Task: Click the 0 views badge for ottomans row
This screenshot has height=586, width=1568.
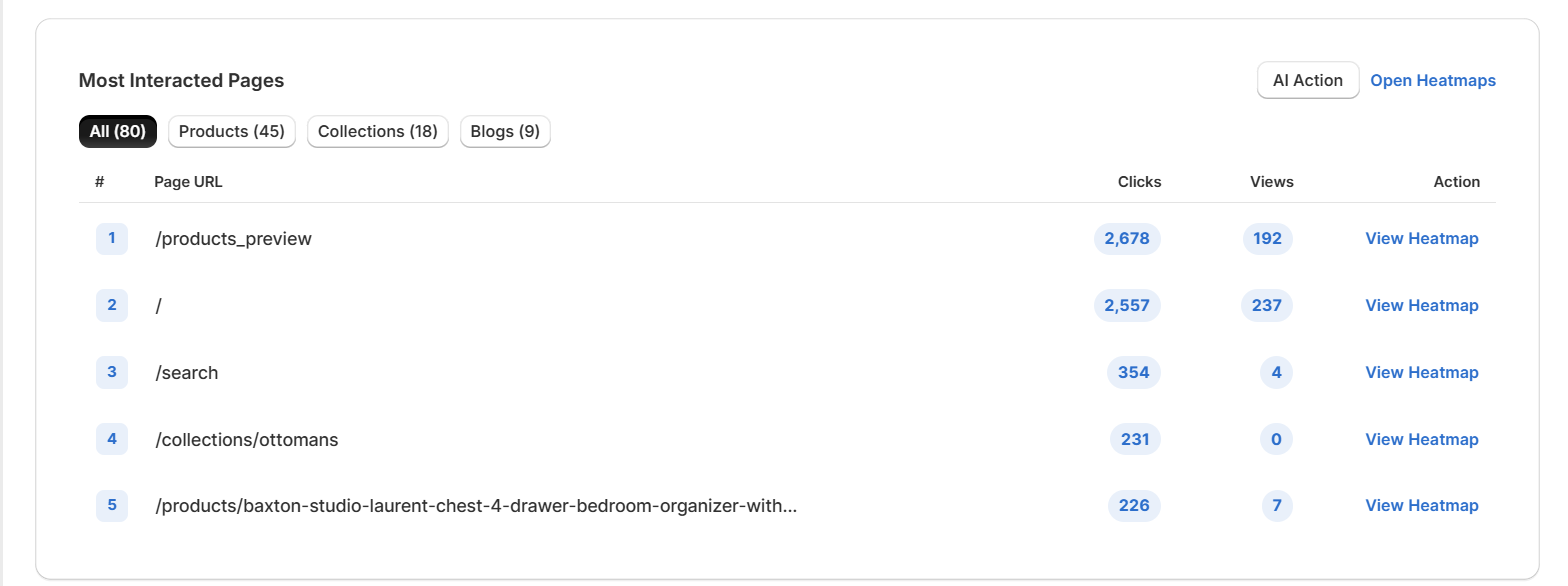Action: pyautogui.click(x=1276, y=439)
